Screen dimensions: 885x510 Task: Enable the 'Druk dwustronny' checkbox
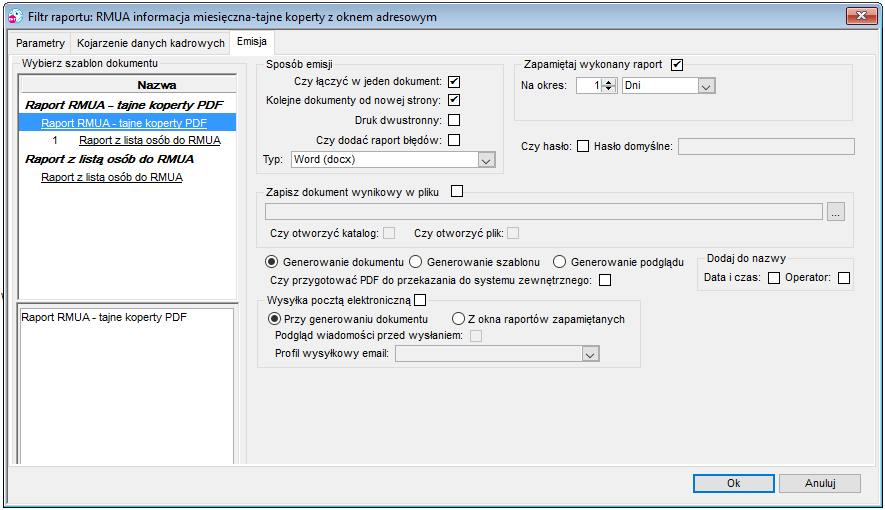[454, 120]
